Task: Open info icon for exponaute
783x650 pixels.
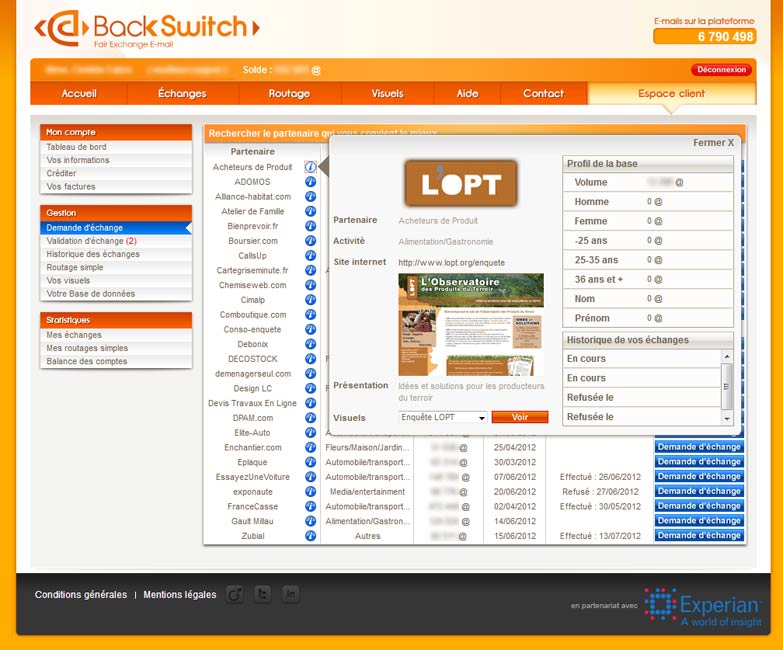Action: pyautogui.click(x=310, y=491)
